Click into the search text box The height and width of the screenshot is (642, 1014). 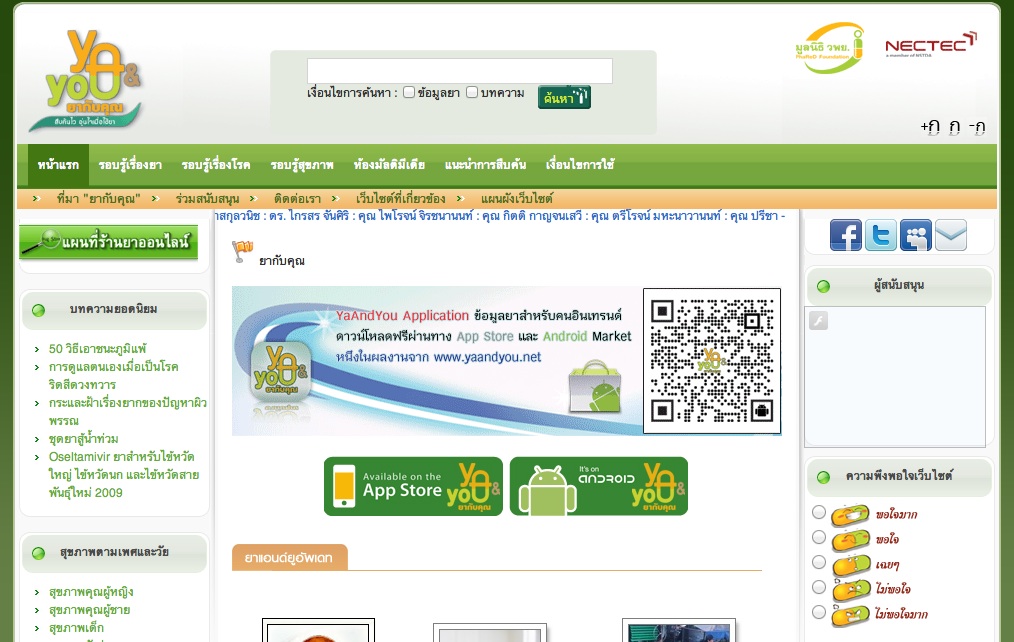point(460,70)
